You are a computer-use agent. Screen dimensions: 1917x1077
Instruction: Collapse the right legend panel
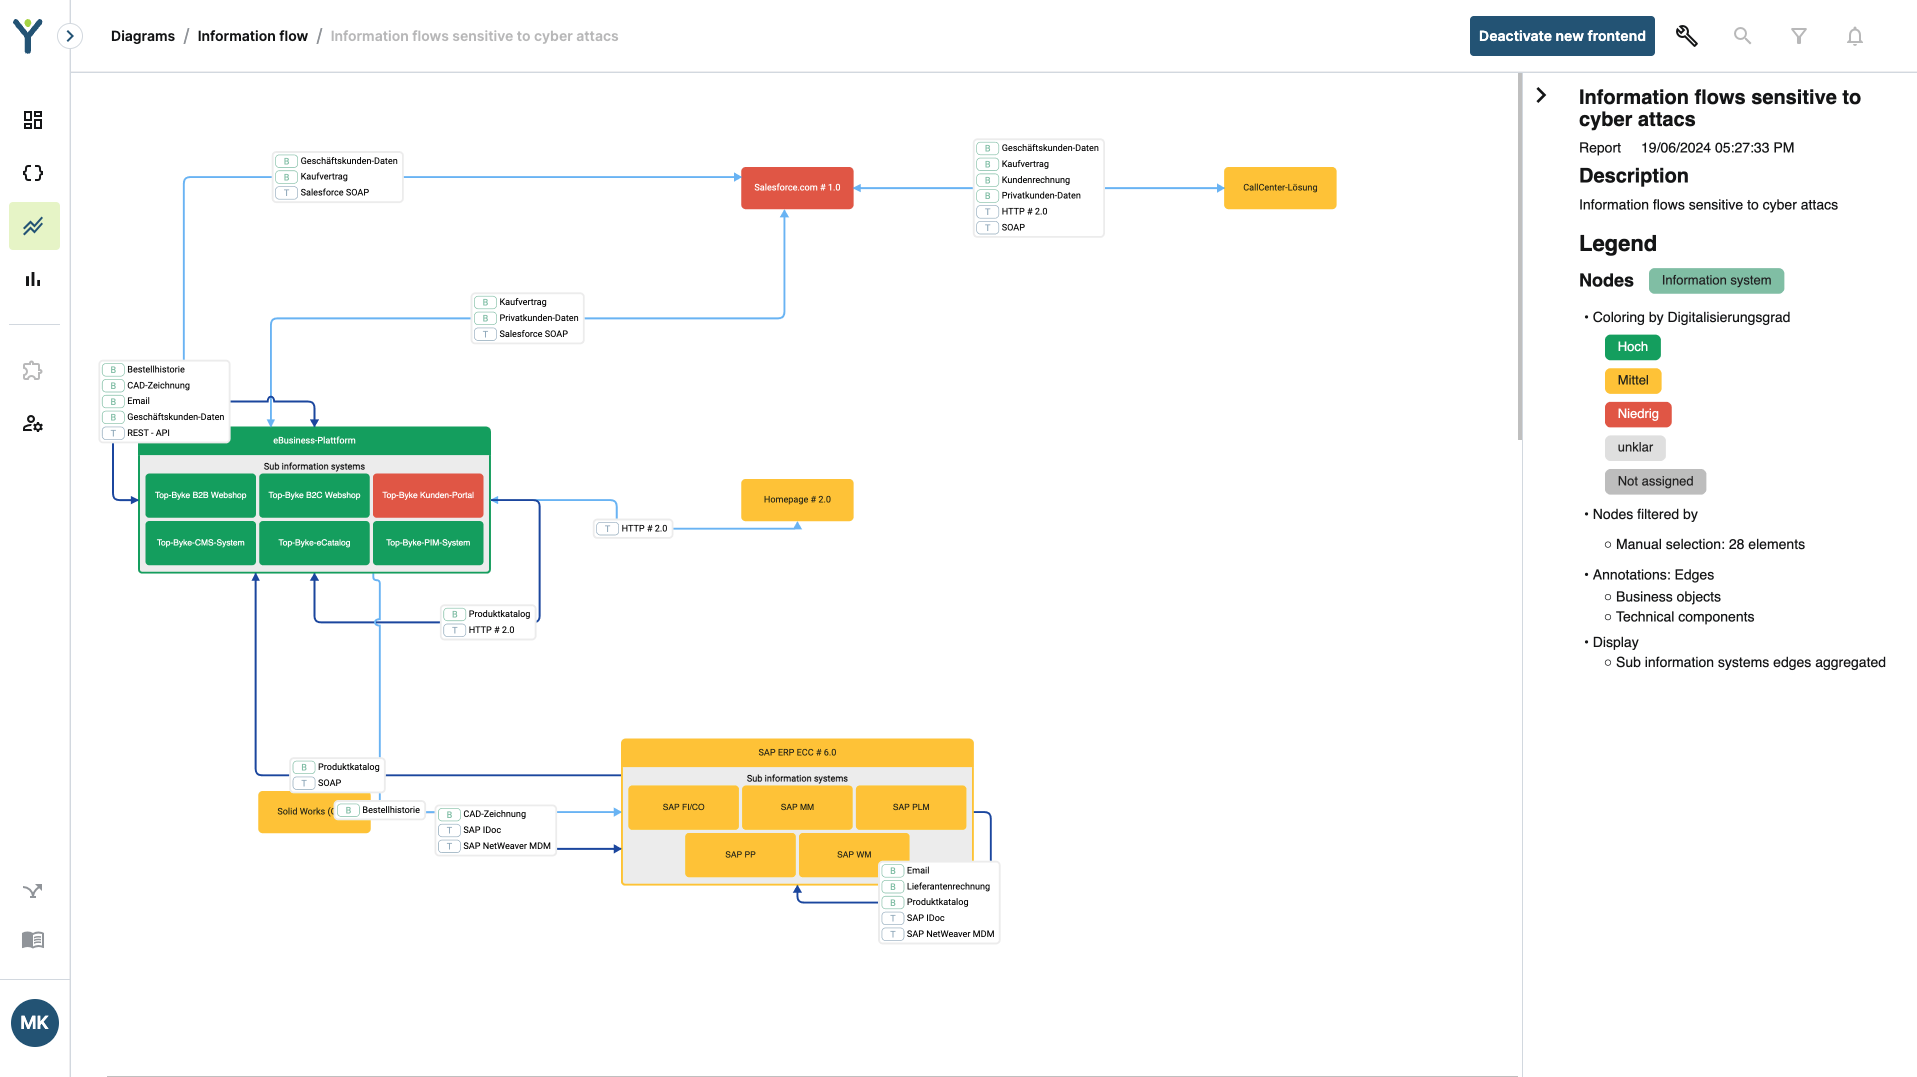[x=1541, y=95]
